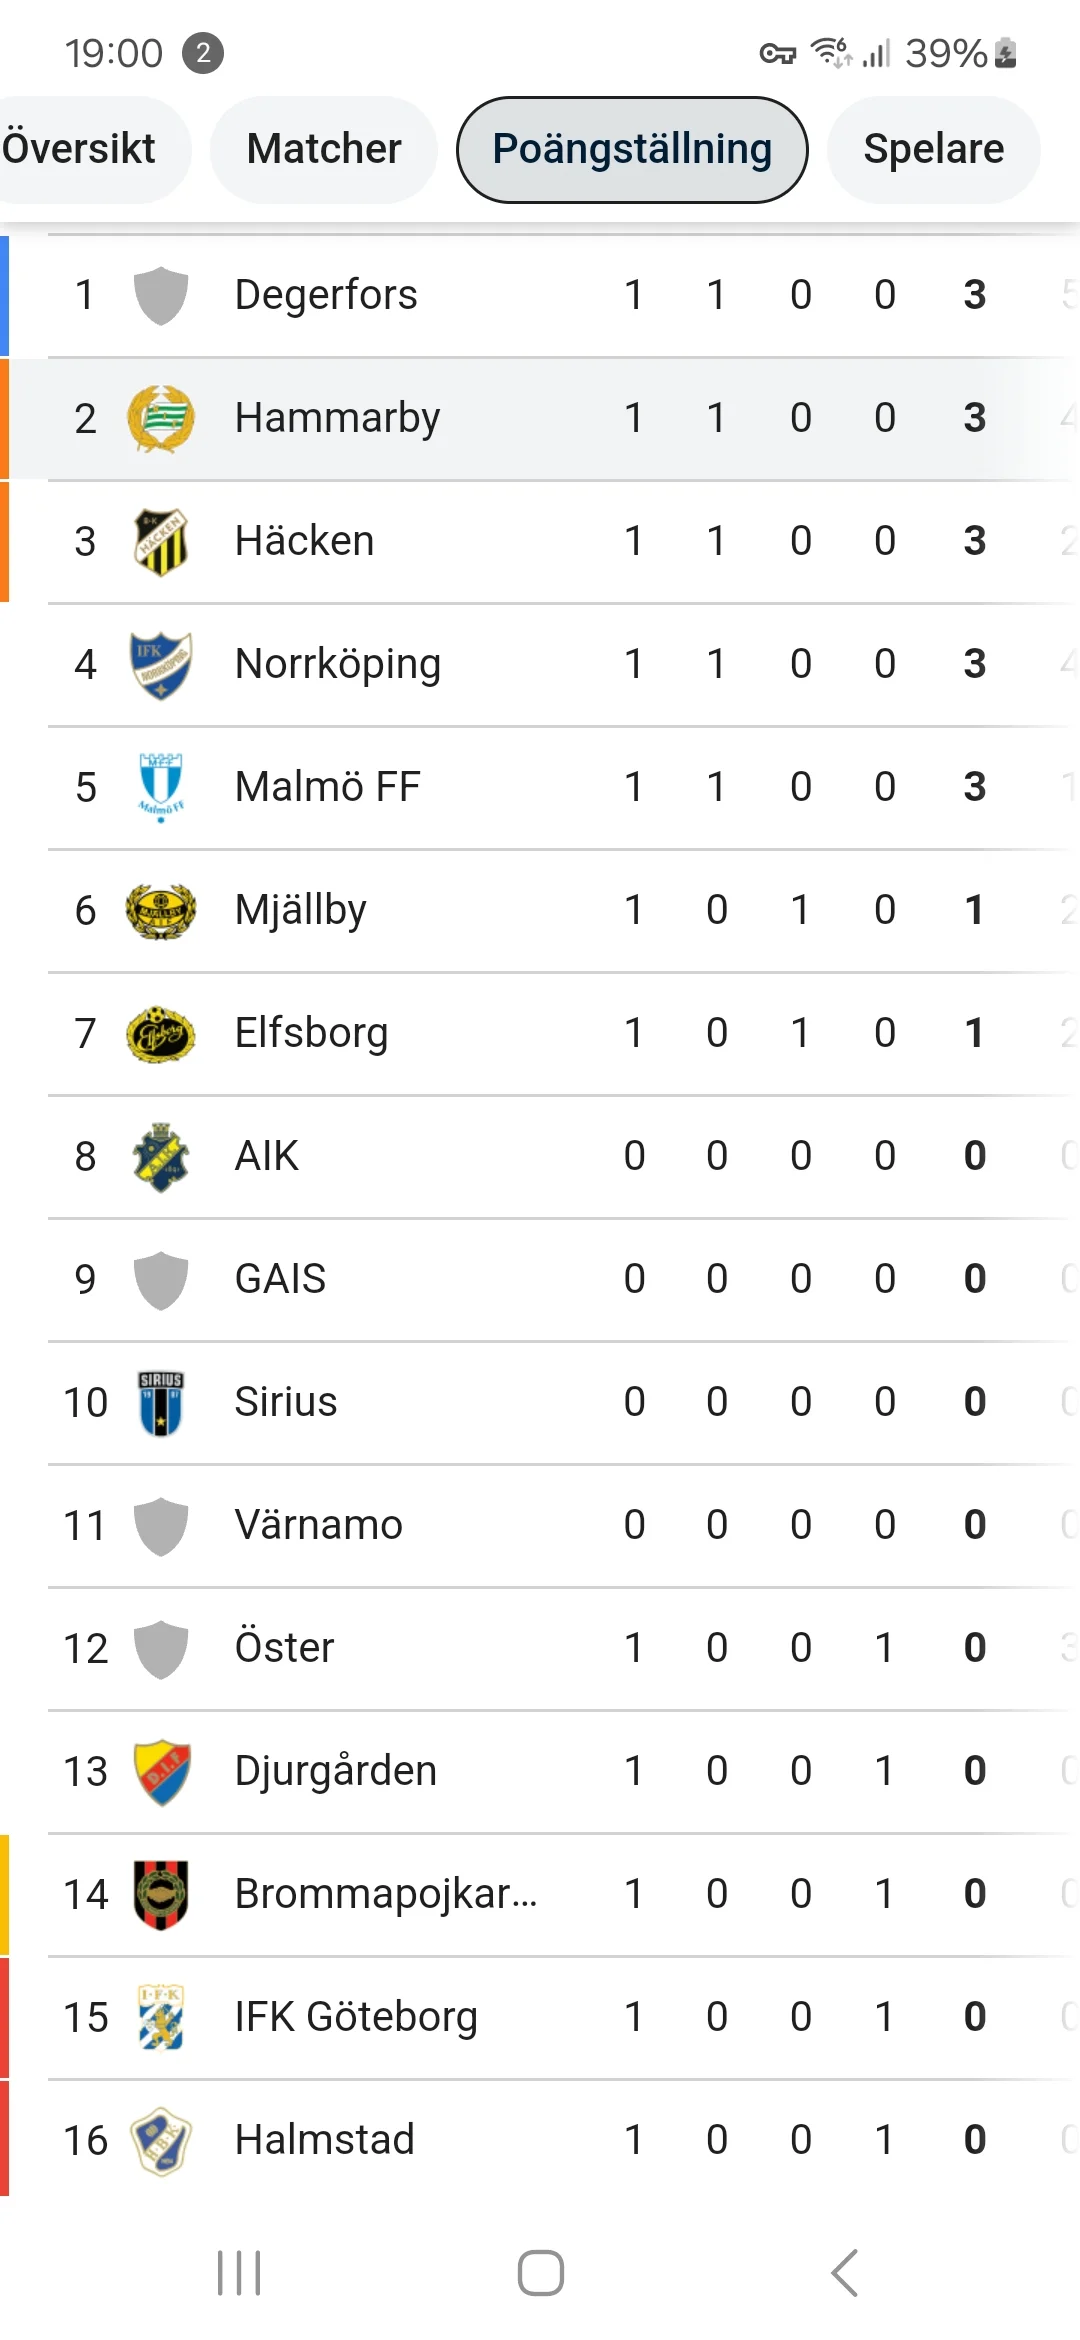Open the Spelare tab

[933, 150]
